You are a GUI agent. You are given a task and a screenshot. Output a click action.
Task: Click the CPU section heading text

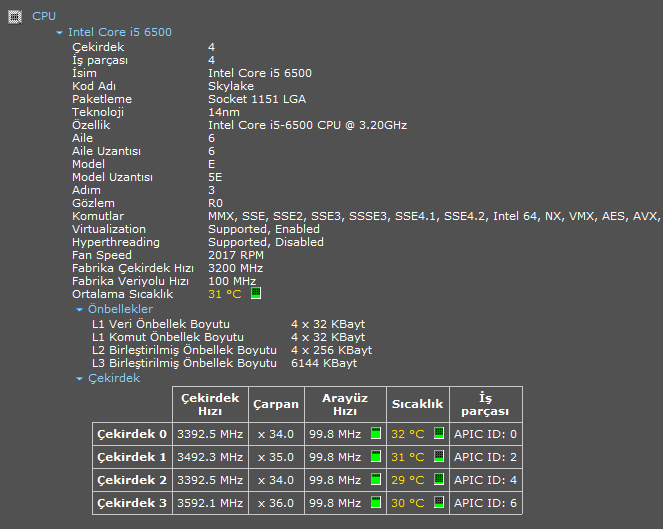click(44, 16)
